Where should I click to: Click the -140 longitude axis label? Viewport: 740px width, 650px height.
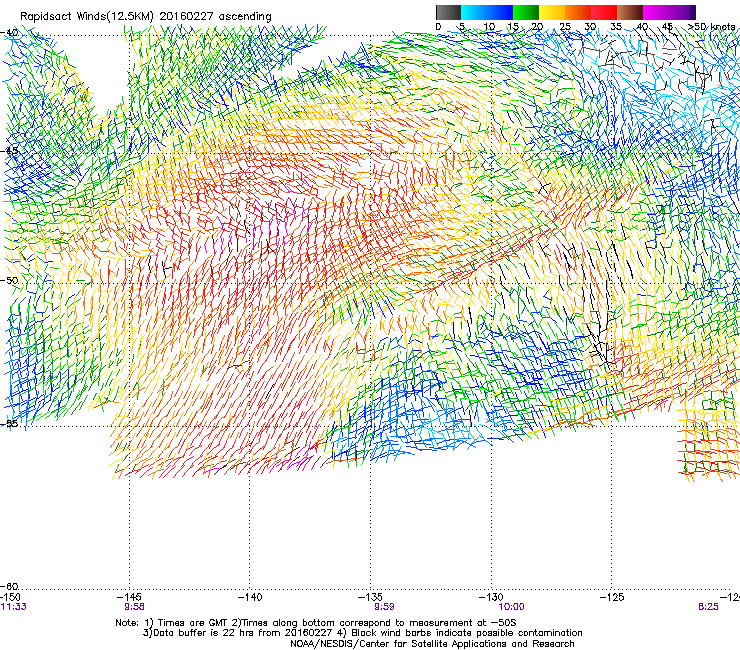pyautogui.click(x=250, y=597)
